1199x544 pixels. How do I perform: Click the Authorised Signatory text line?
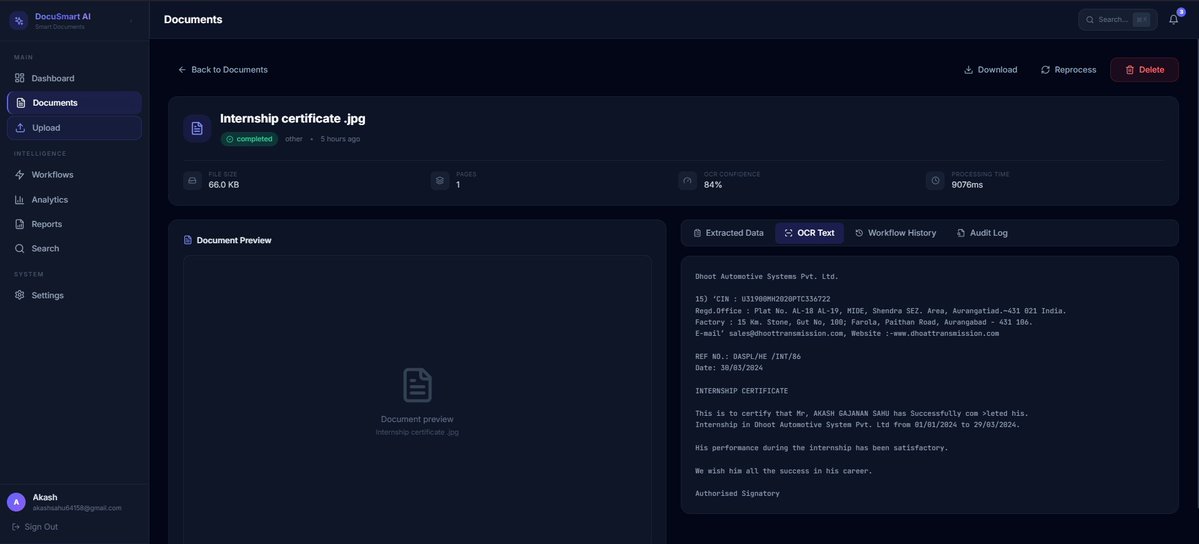pos(737,494)
